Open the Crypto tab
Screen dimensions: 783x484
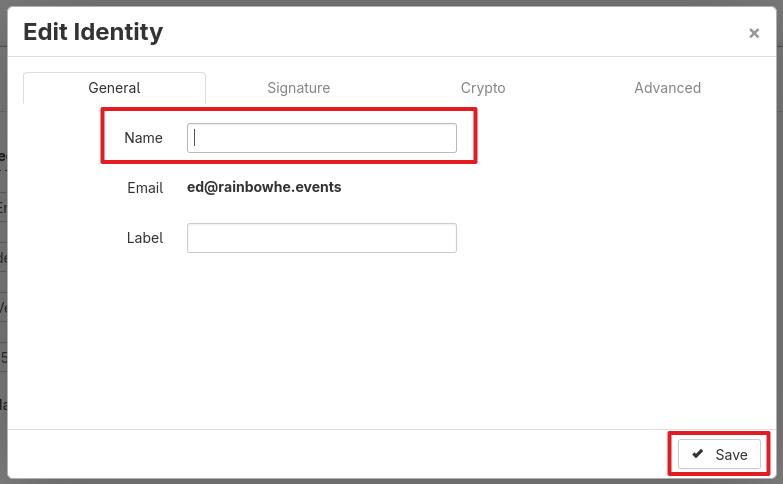(x=483, y=88)
